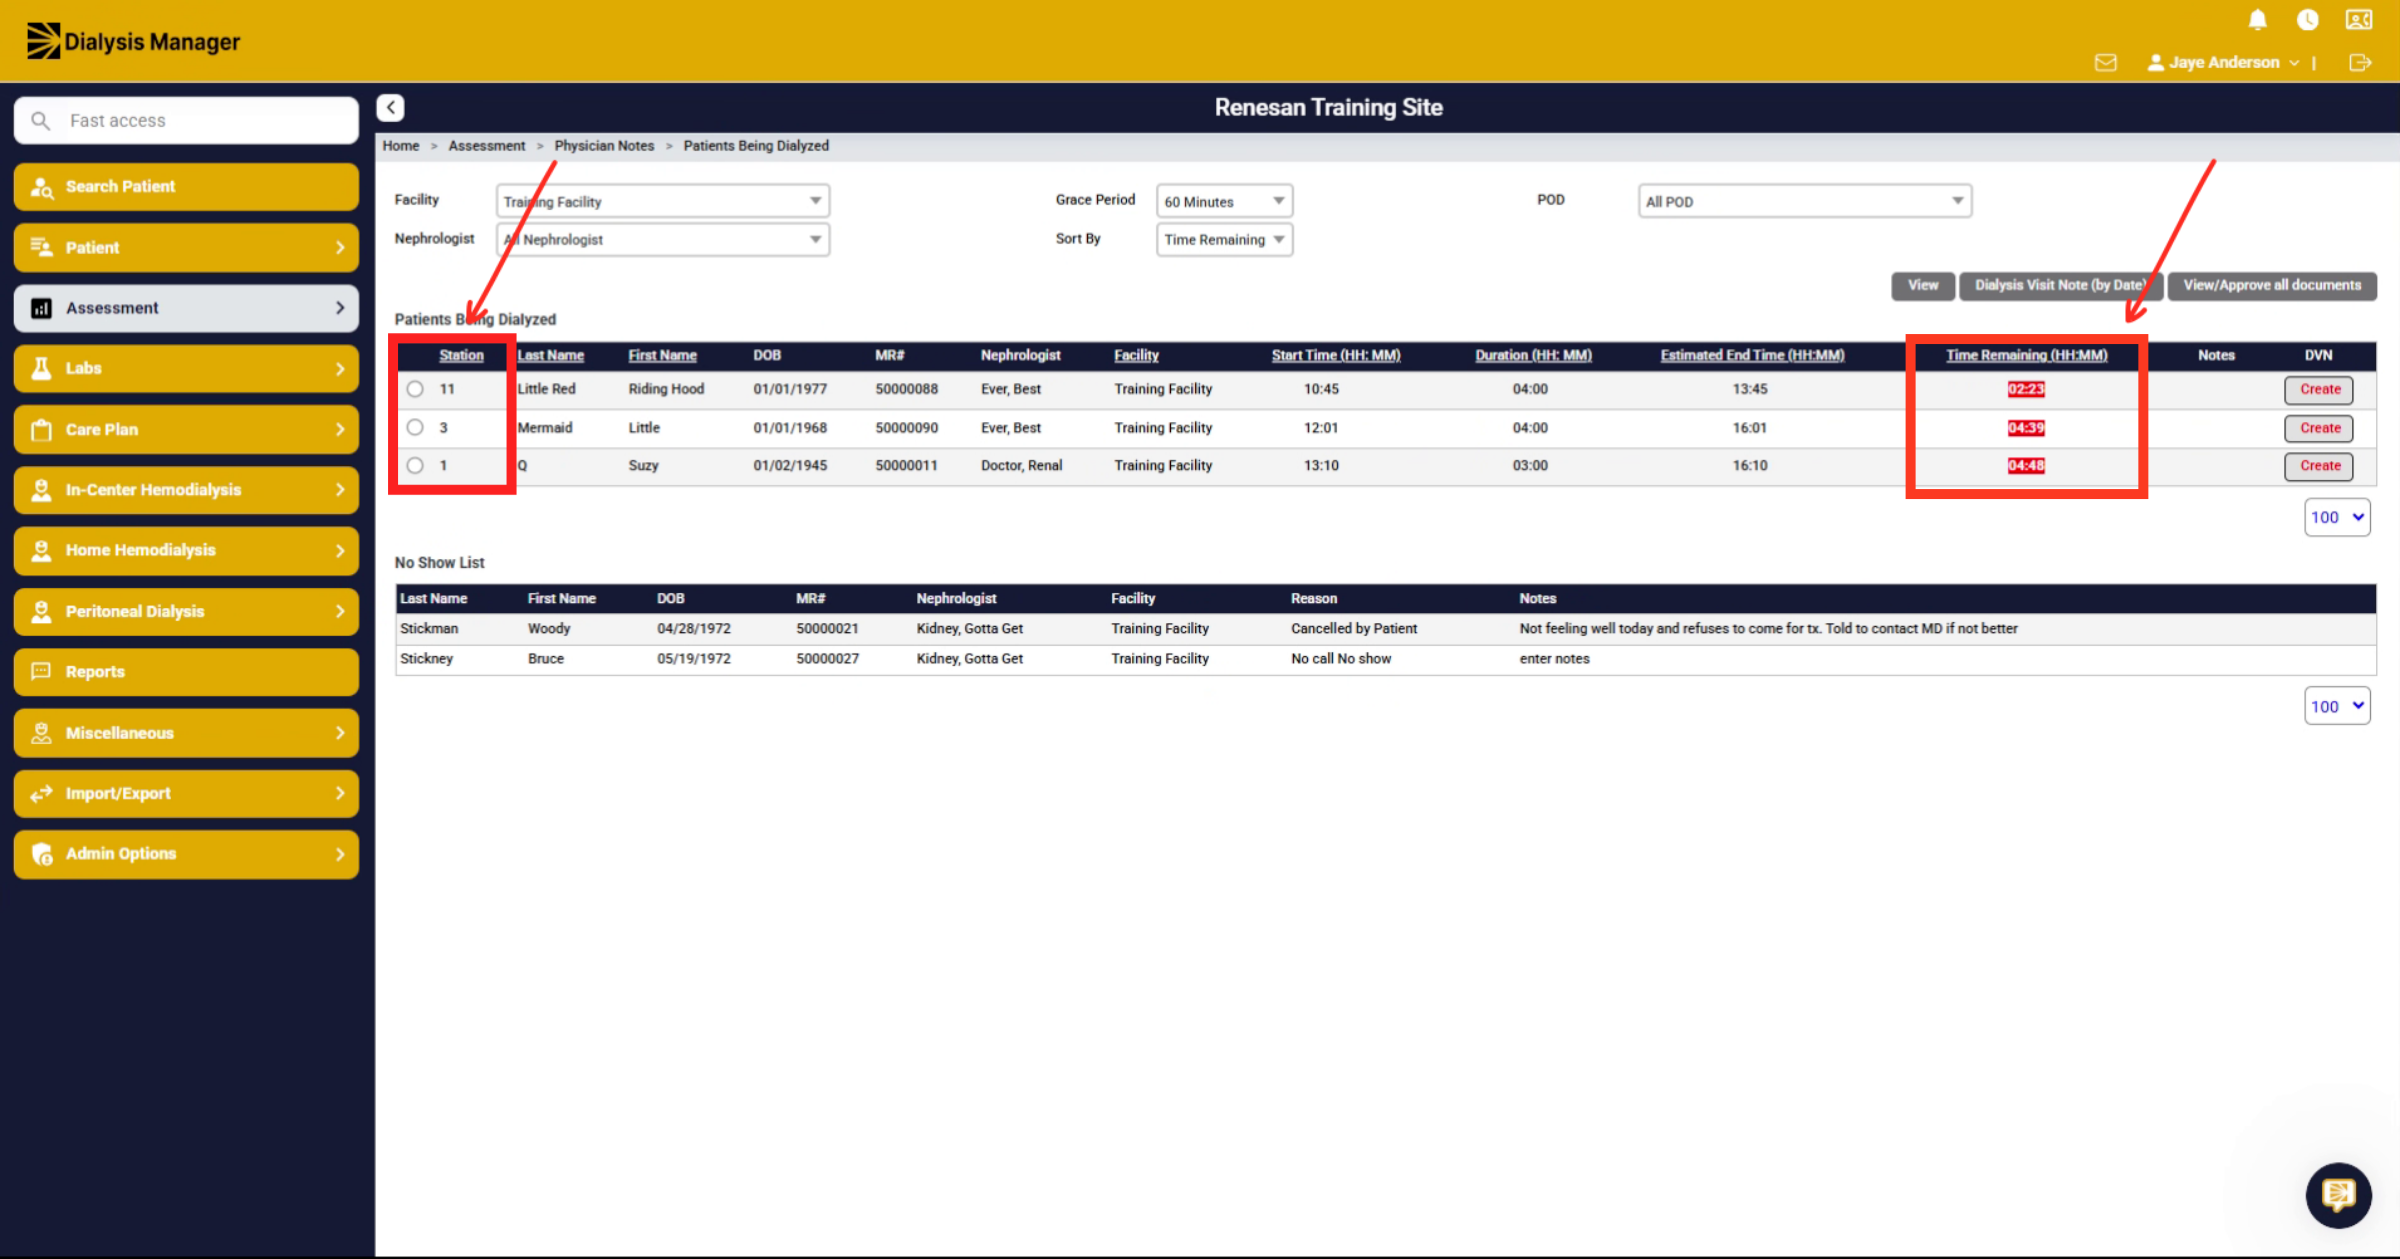Click the Dialysis Manager logo
2400x1259 pixels.
[x=133, y=41]
